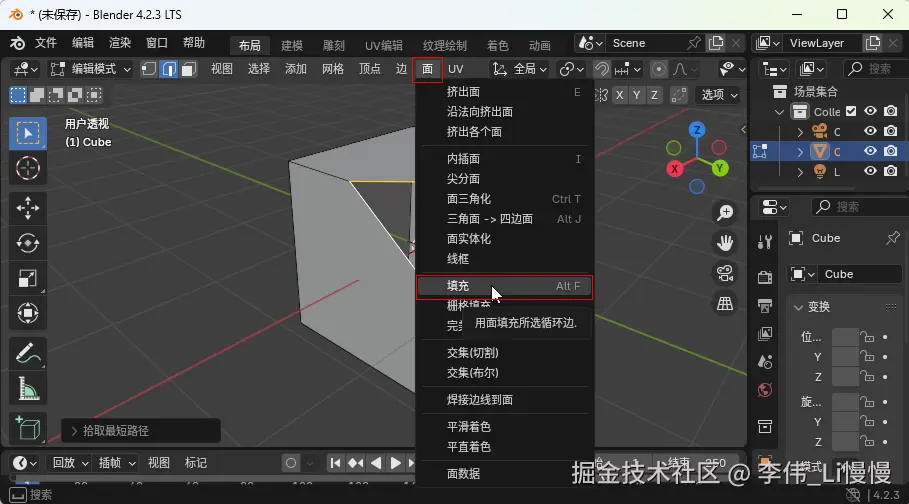Image resolution: width=909 pixels, height=504 pixels.
Task: Click the Cube object name field
Action: click(860, 274)
